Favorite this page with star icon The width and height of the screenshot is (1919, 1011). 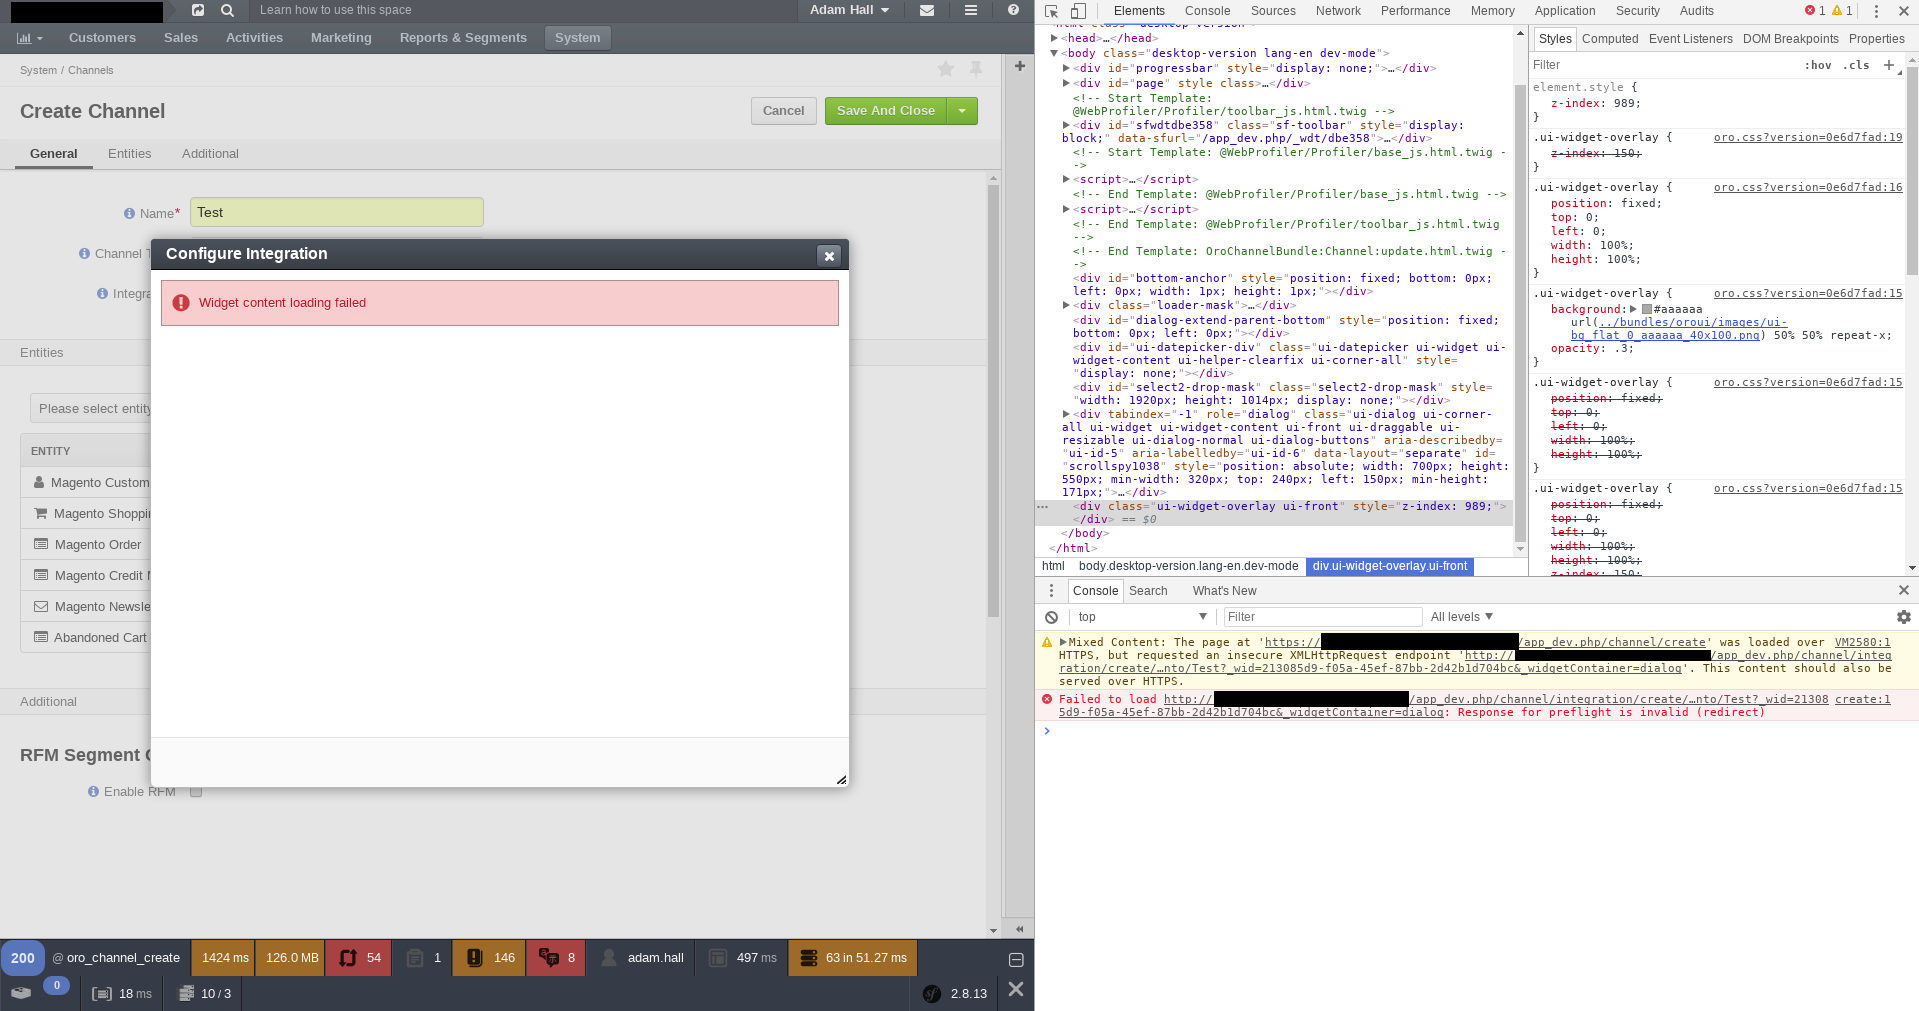coord(945,68)
